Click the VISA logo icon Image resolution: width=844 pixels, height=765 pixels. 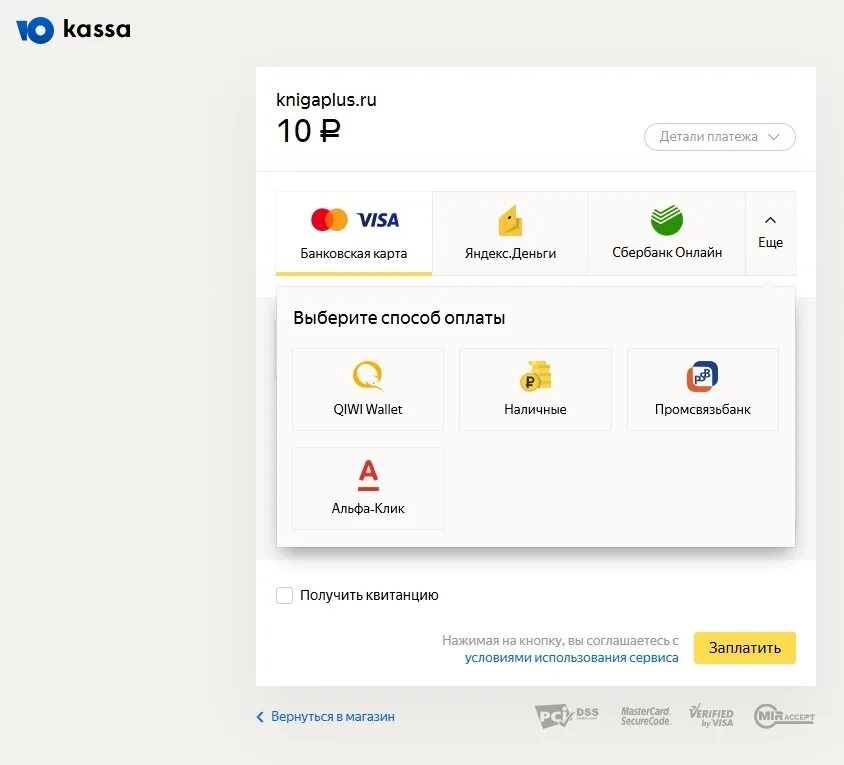point(378,220)
